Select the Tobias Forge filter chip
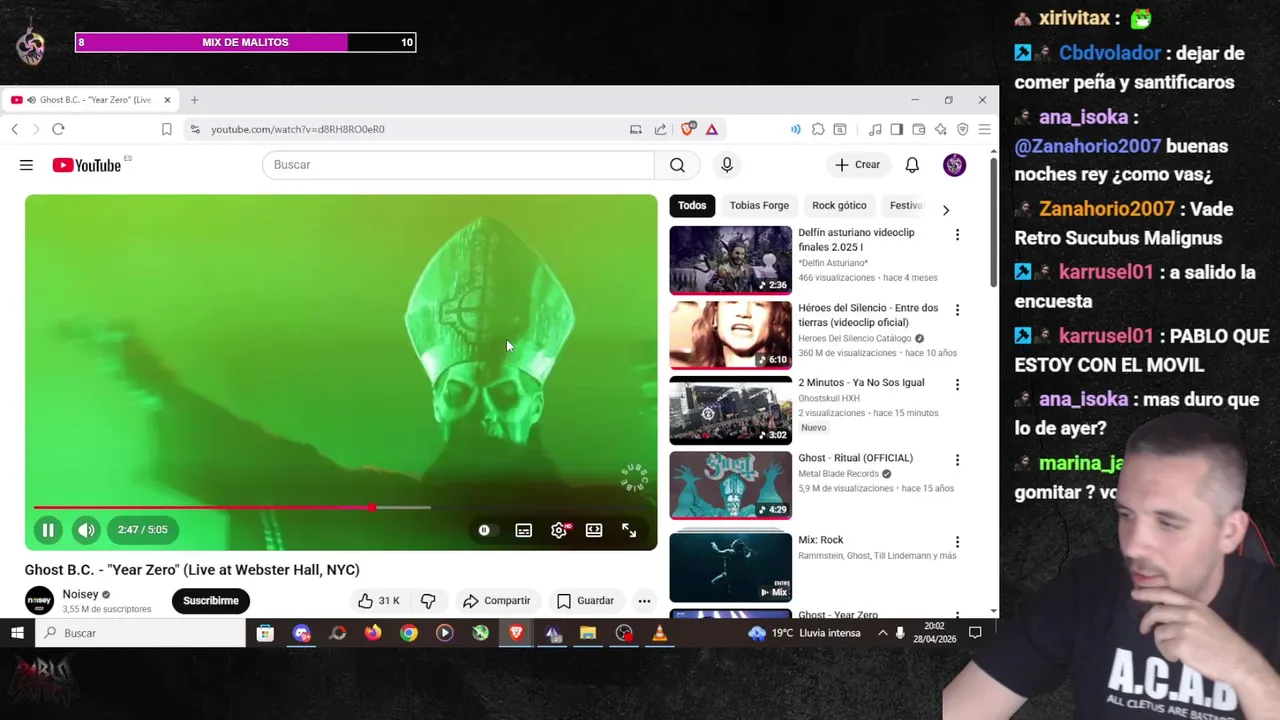Image resolution: width=1280 pixels, height=720 pixels. tap(759, 206)
